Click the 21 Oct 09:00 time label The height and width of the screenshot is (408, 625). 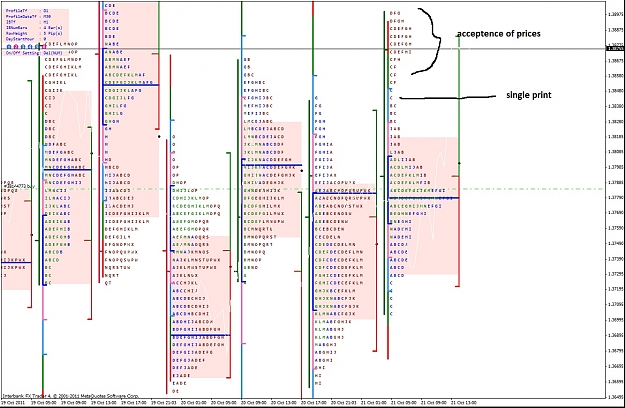433,402
